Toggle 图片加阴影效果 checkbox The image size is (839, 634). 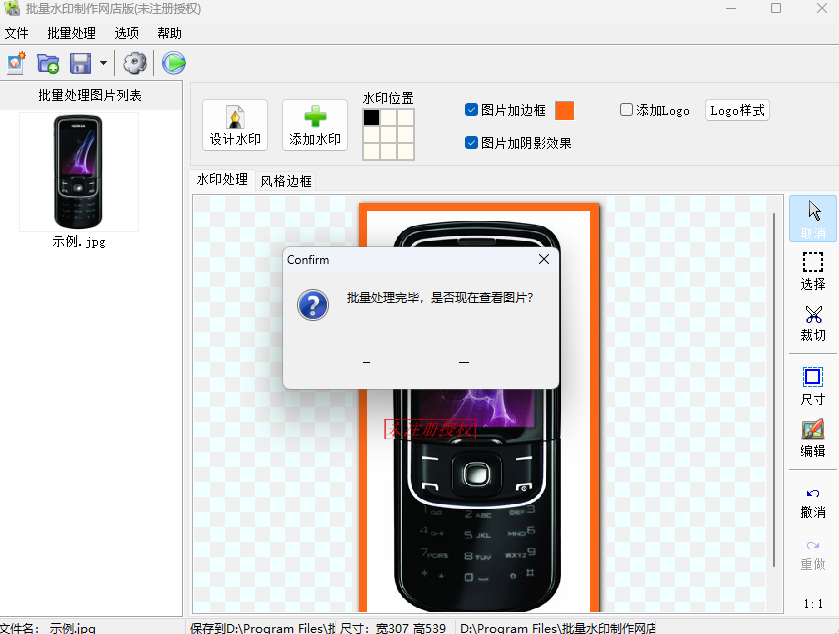pos(471,143)
